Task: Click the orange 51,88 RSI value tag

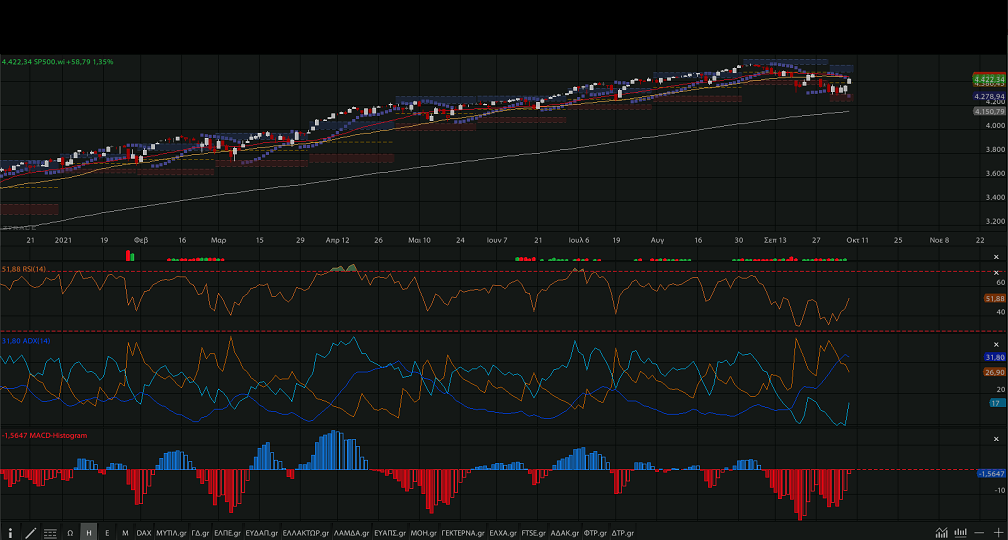Action: pos(994,298)
